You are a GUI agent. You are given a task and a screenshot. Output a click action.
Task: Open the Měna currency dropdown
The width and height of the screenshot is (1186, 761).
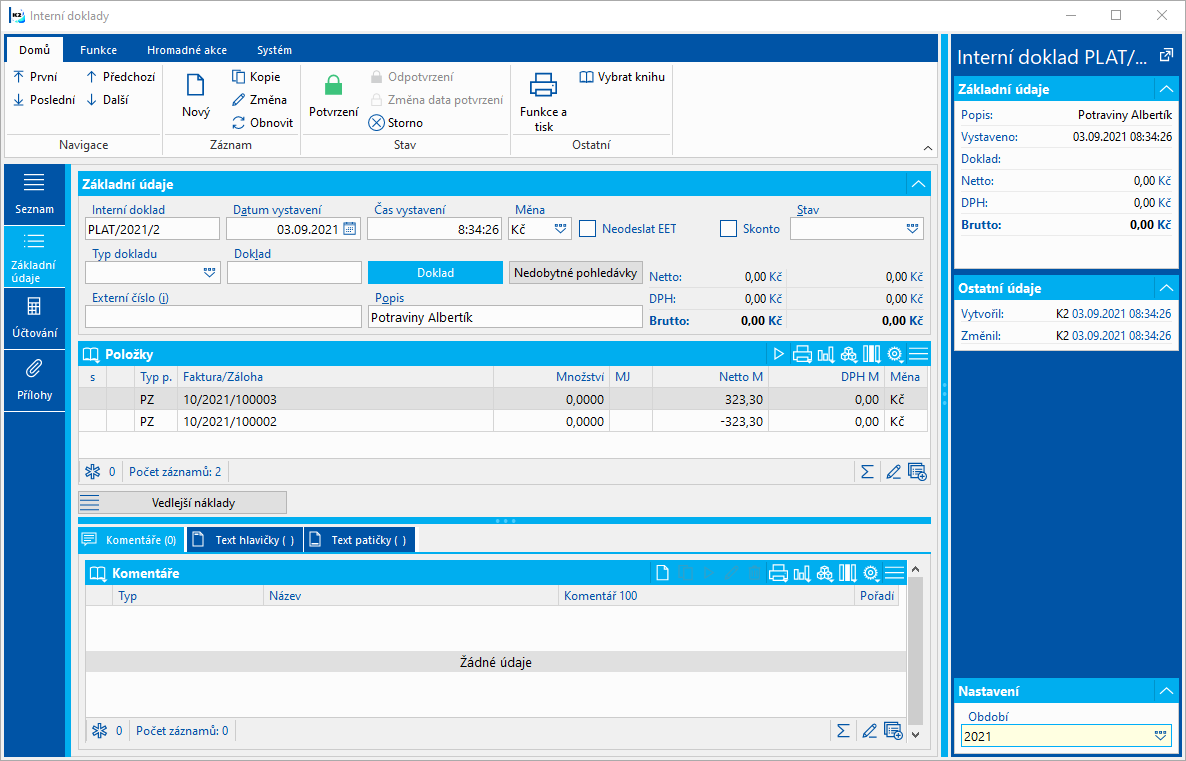pyautogui.click(x=561, y=229)
